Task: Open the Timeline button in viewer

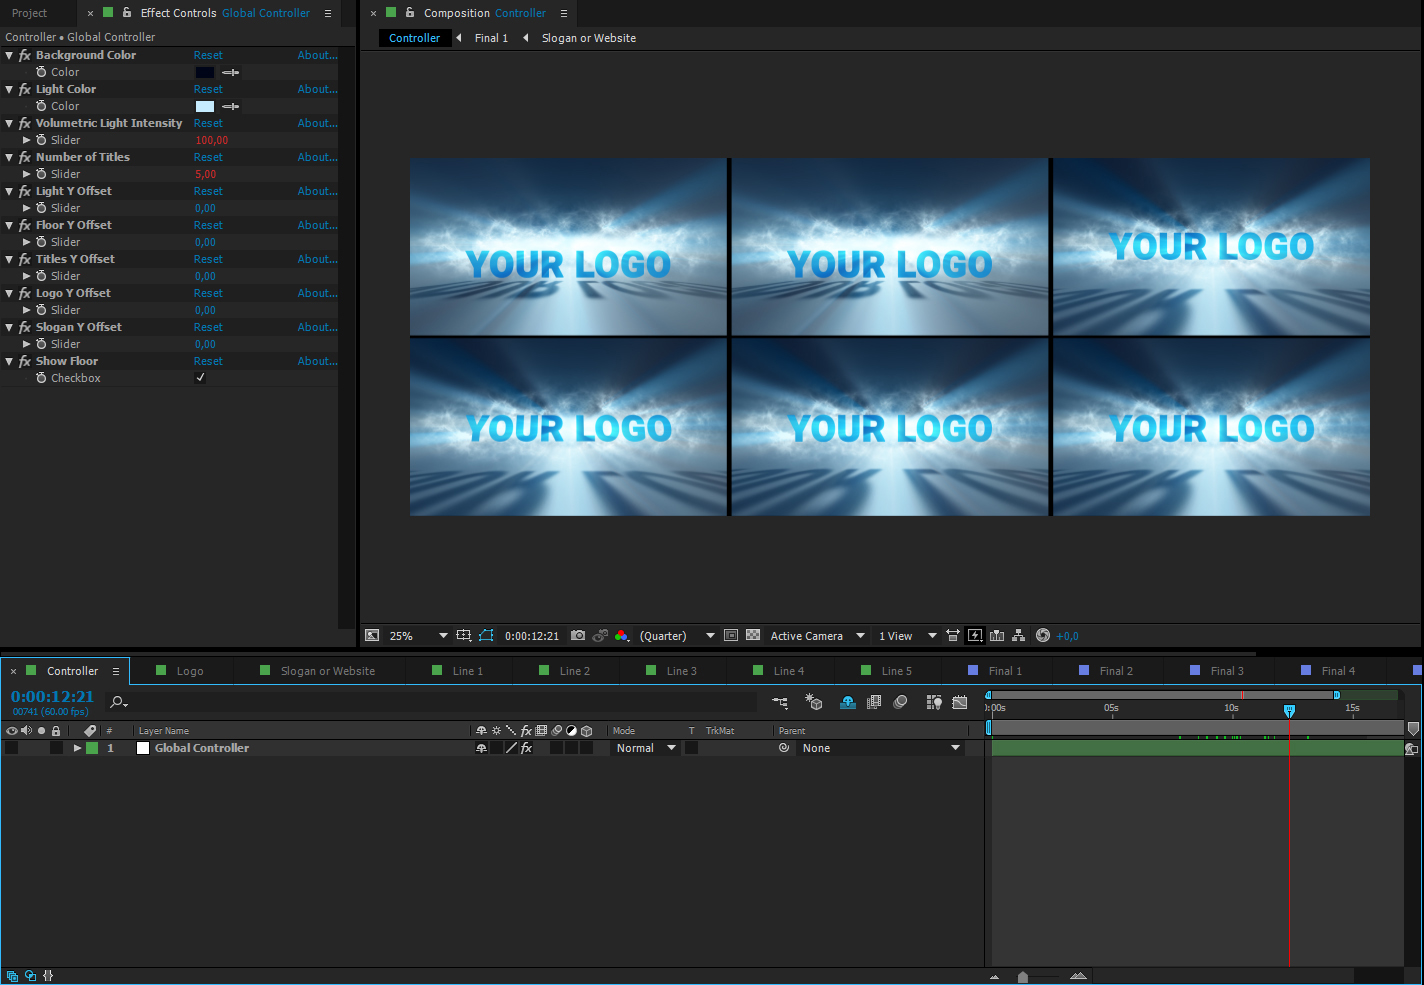Action: pyautogui.click(x=997, y=636)
